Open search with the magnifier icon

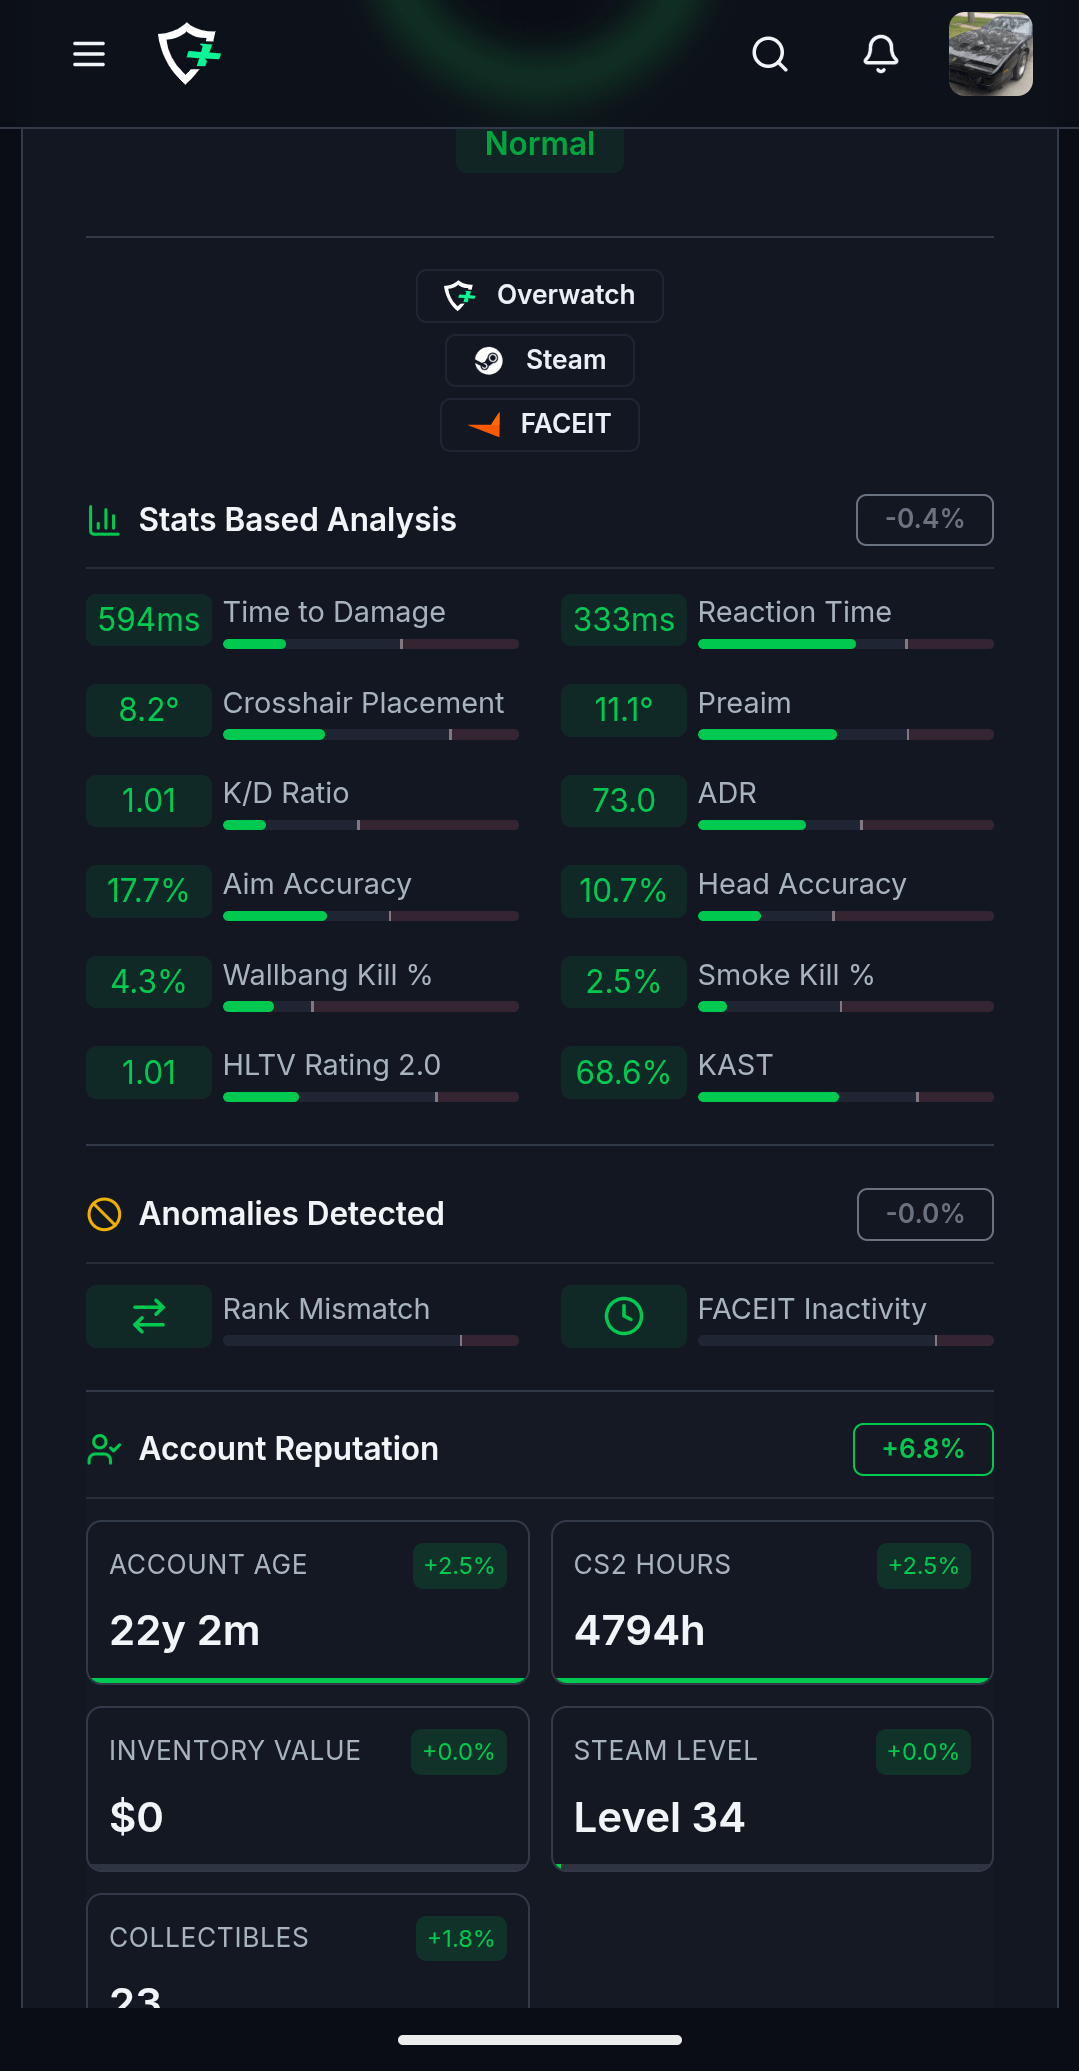click(769, 54)
